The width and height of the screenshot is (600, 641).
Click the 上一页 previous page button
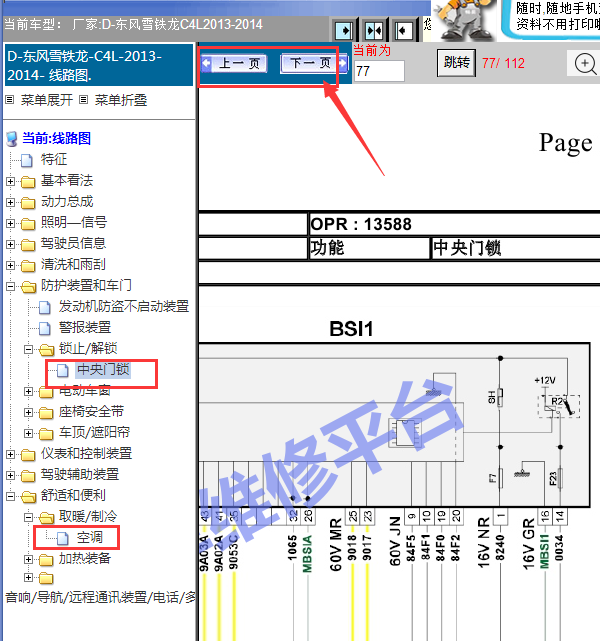tap(234, 63)
